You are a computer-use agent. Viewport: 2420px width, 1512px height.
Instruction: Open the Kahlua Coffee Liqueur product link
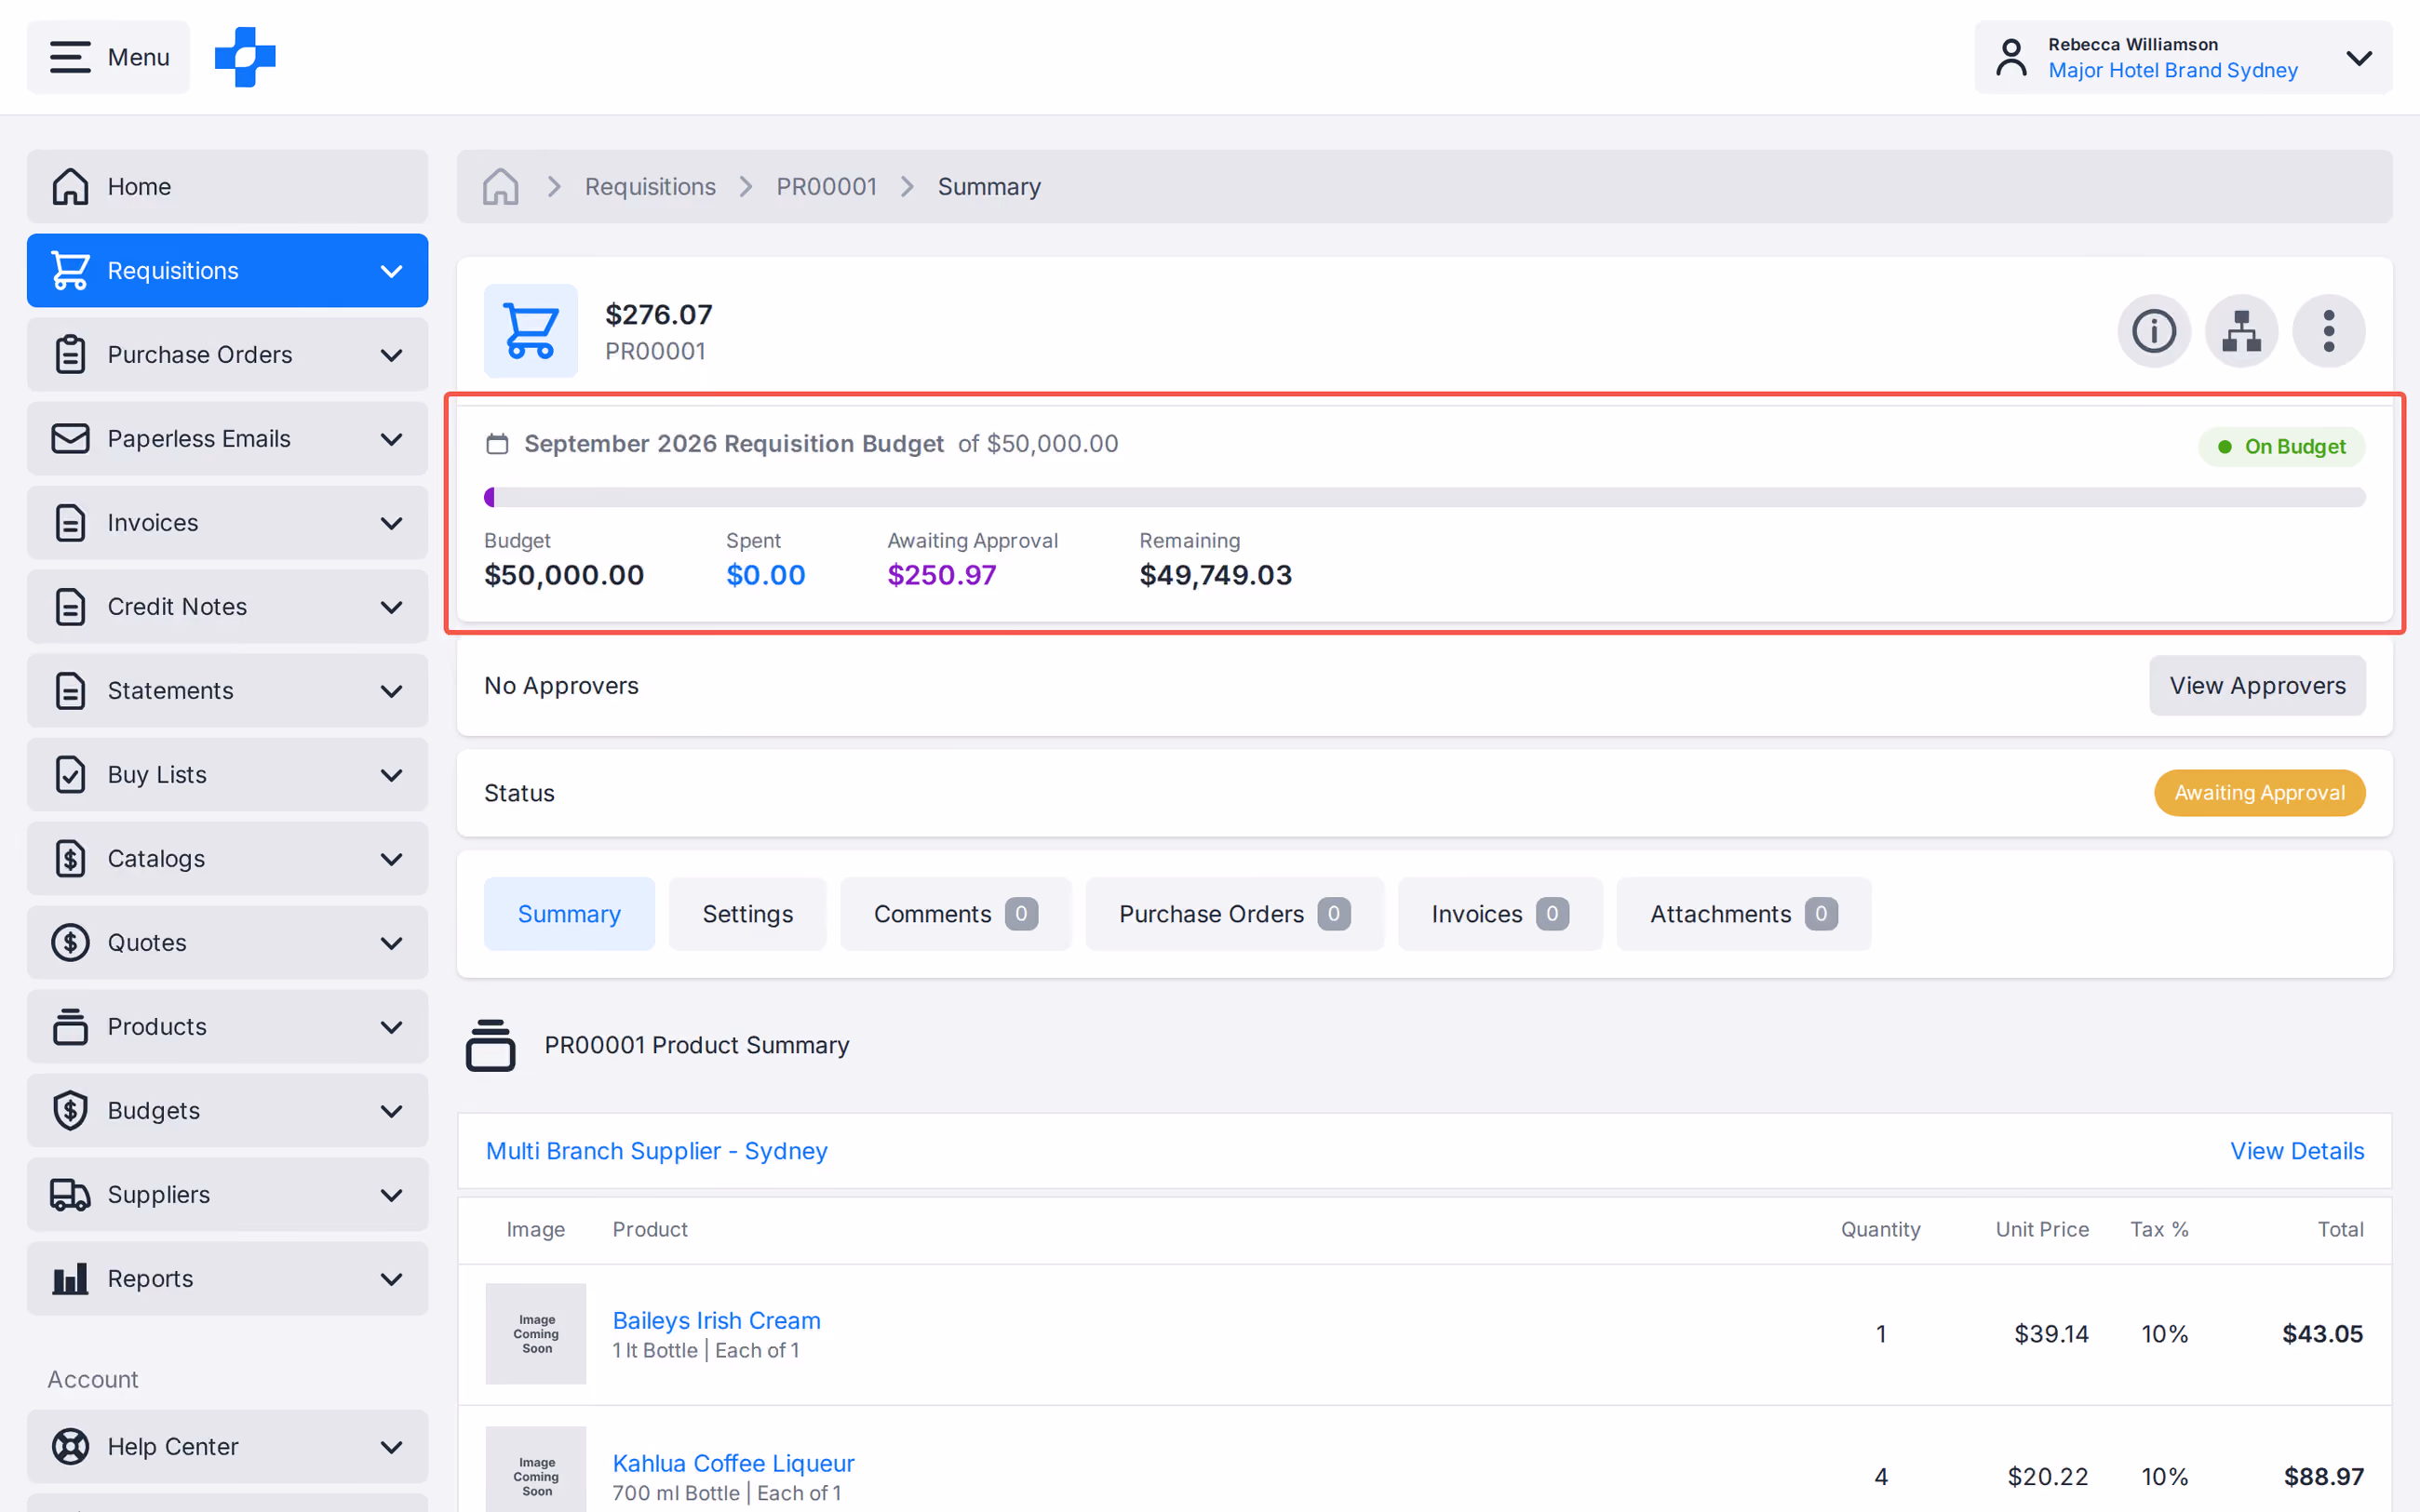(x=733, y=1463)
